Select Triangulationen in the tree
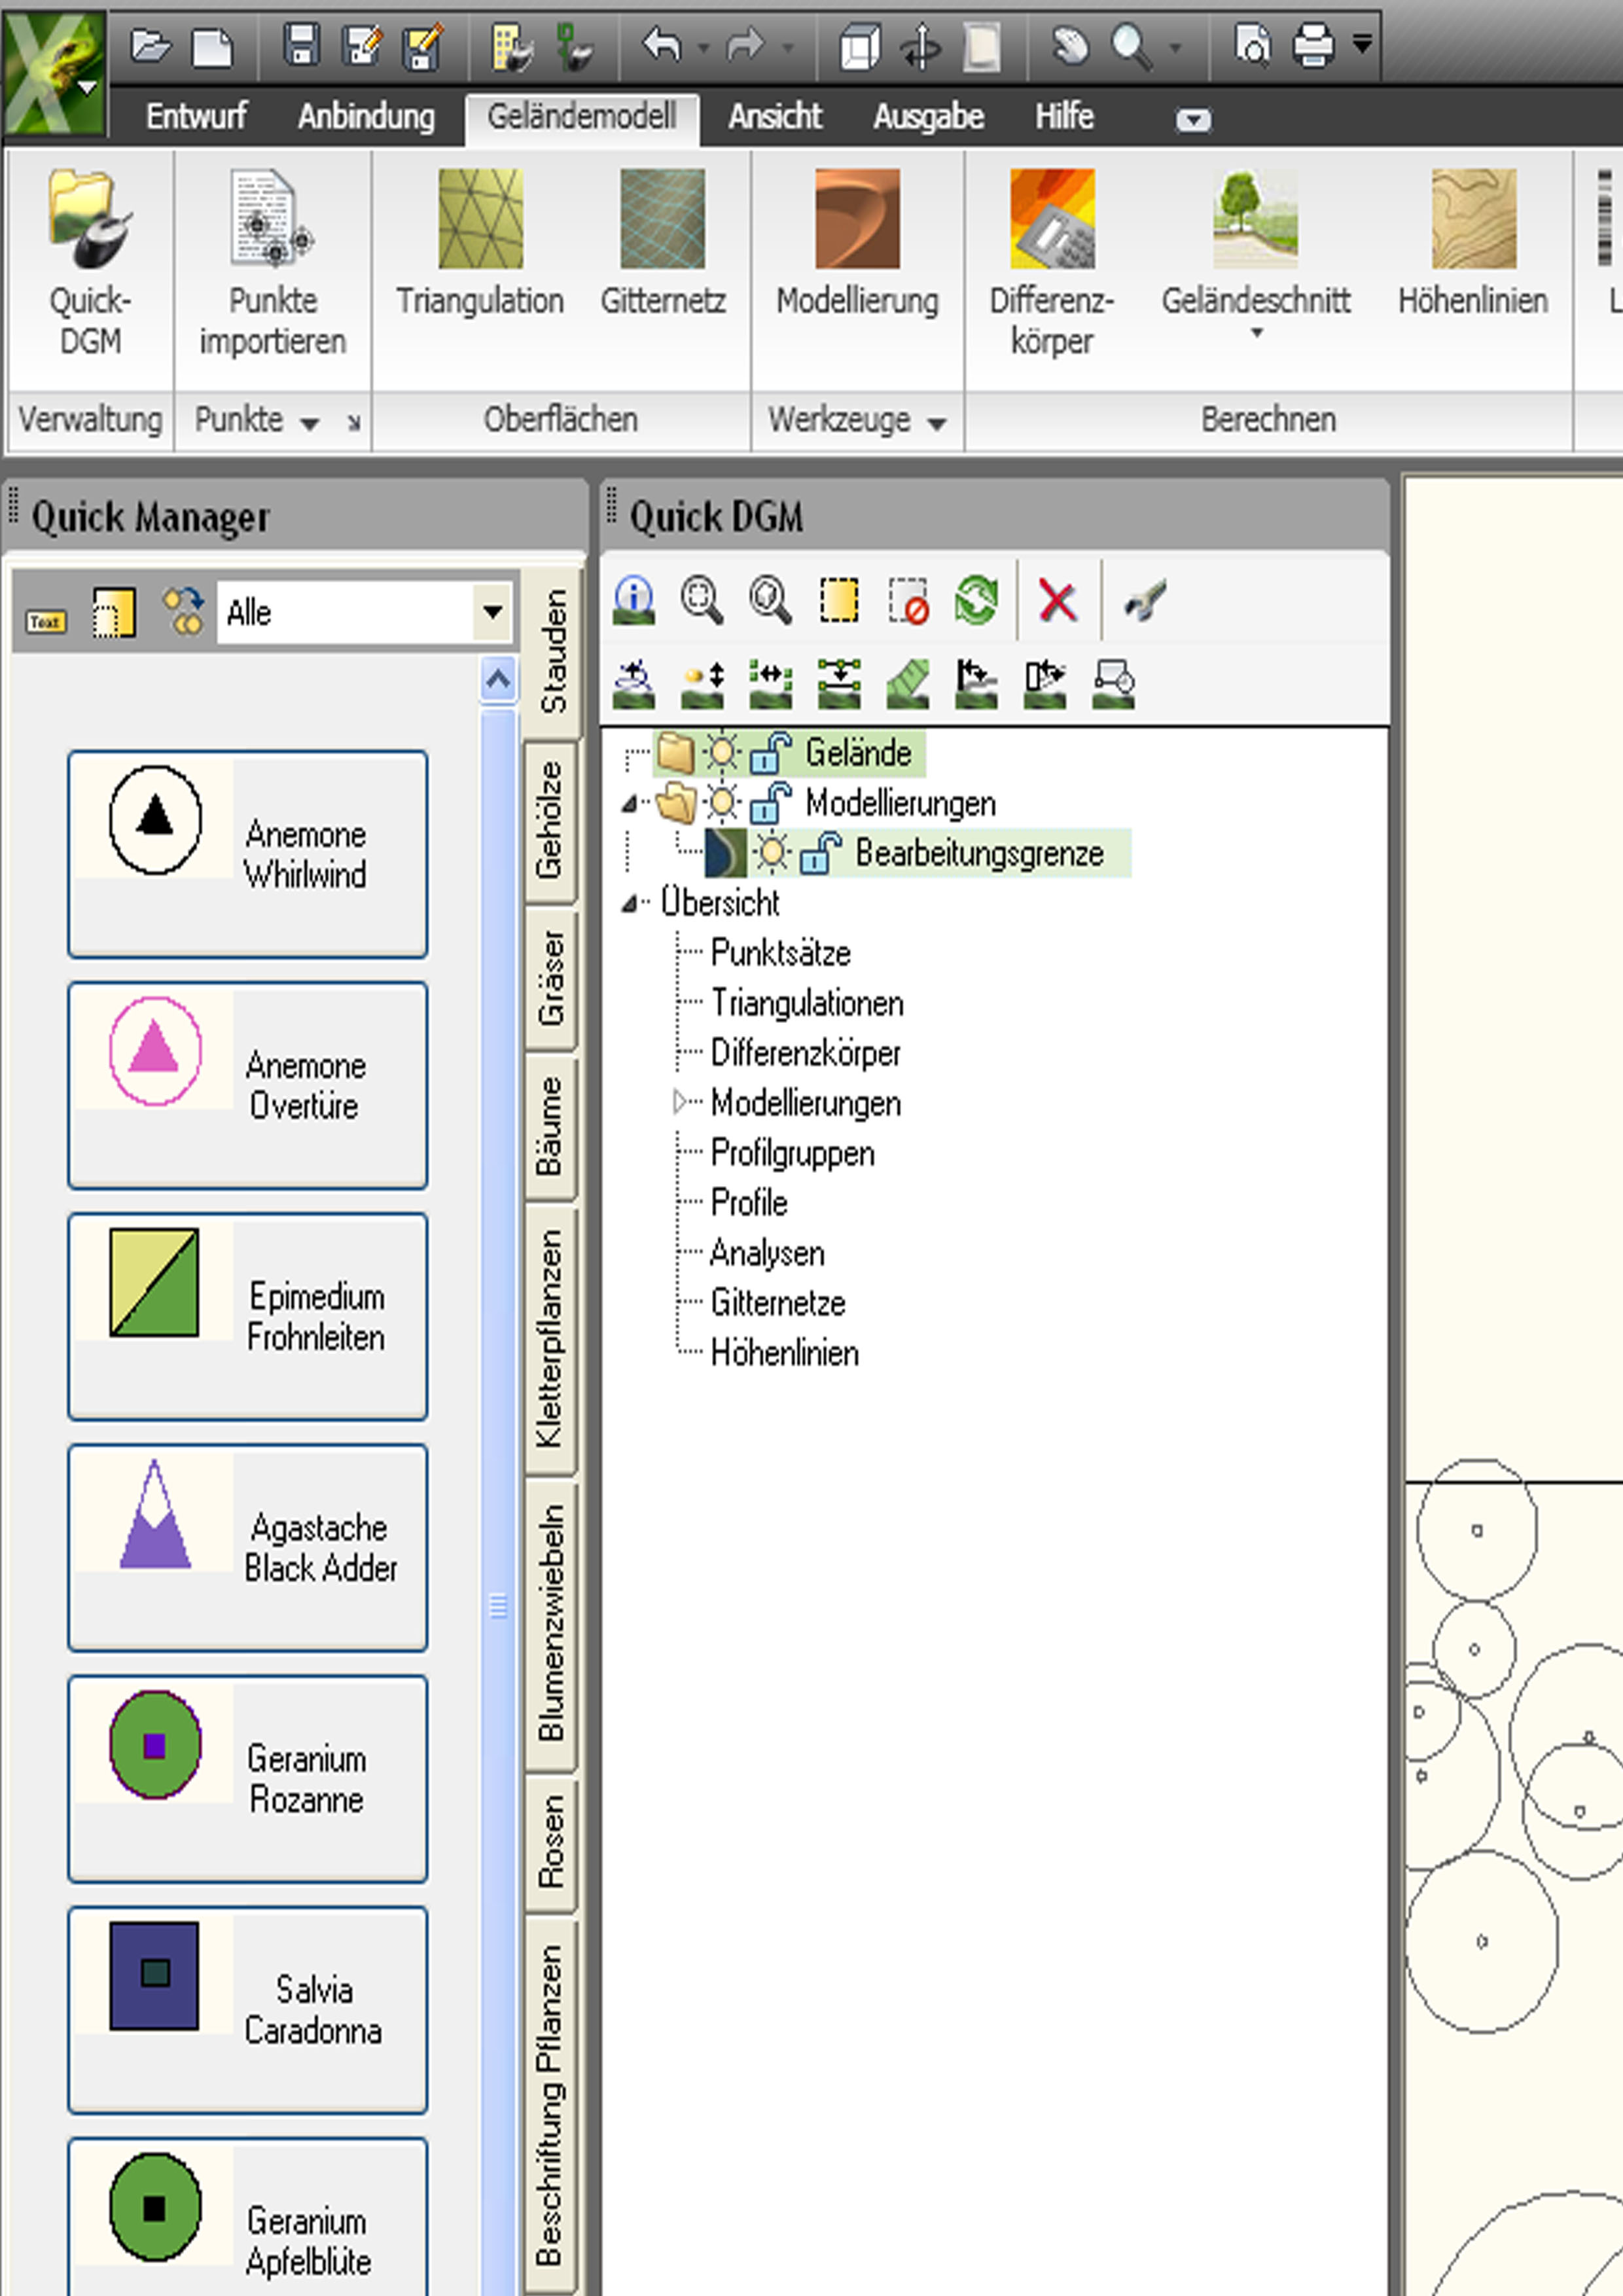Screen dimensions: 1623x2296 coord(807,1003)
